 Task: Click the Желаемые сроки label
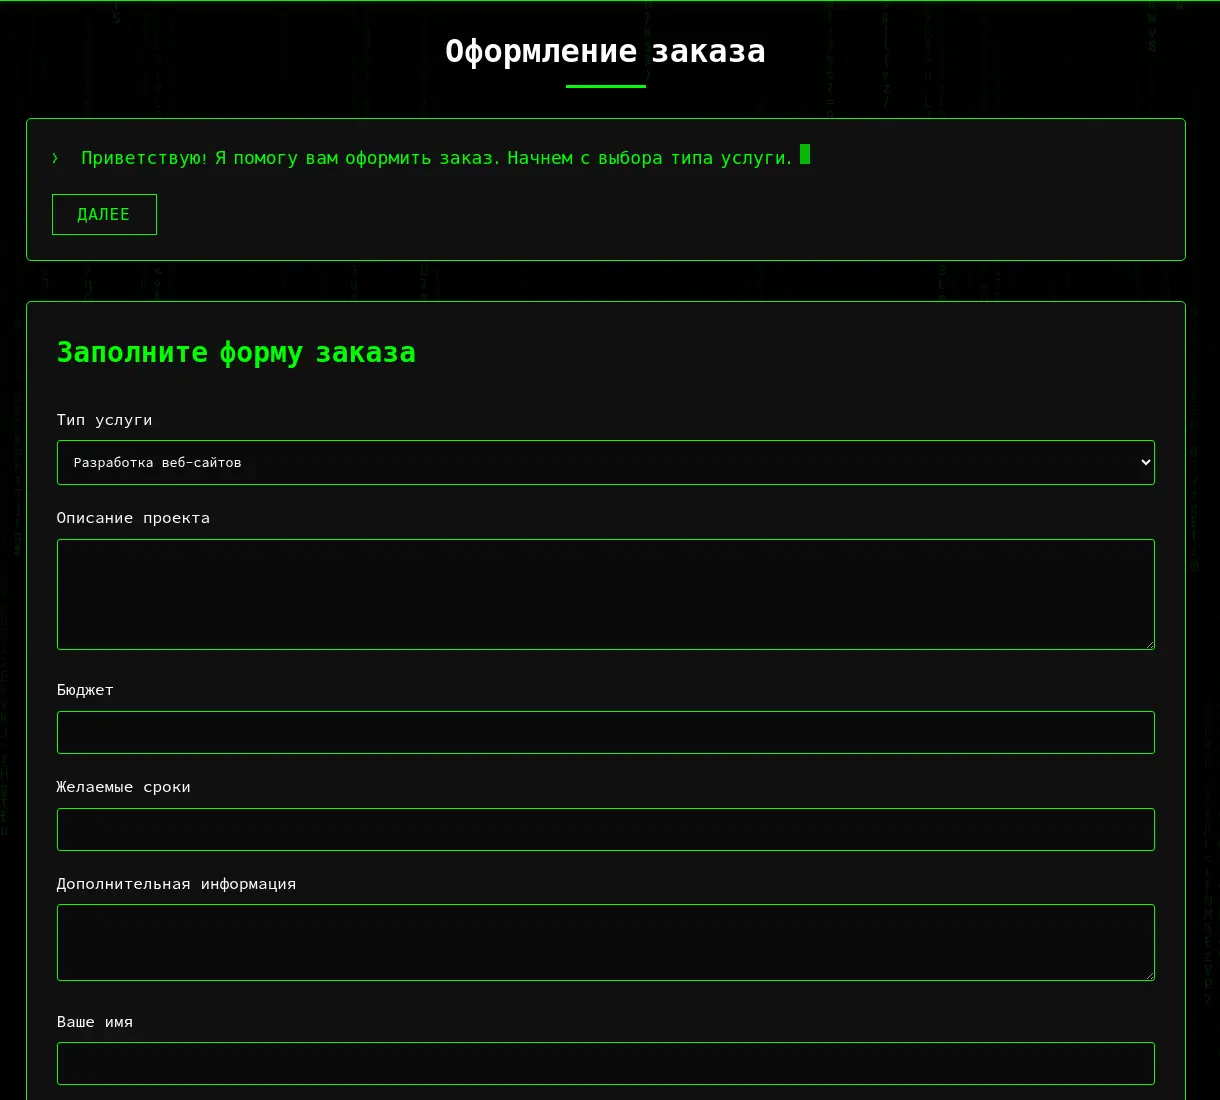(x=124, y=787)
